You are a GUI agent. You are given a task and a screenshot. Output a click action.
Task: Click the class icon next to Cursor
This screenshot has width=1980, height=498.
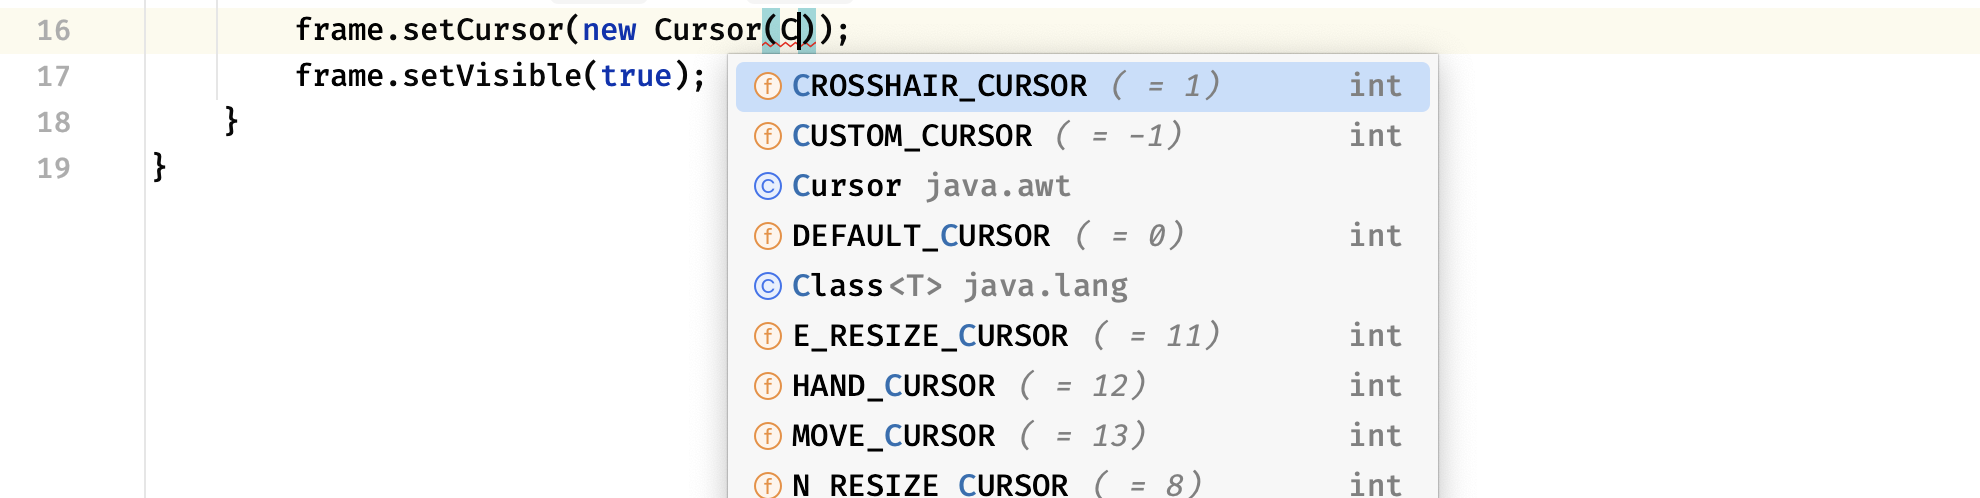767,186
